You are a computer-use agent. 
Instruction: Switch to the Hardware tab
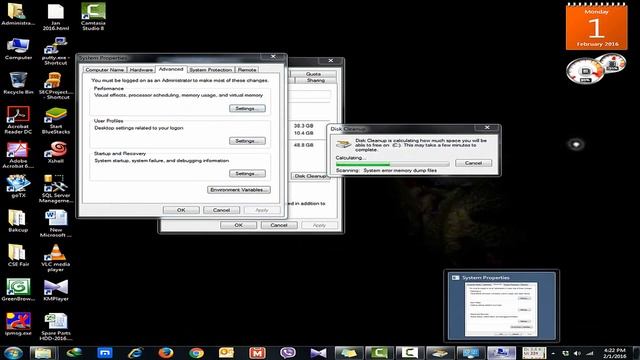pyautogui.click(x=141, y=70)
